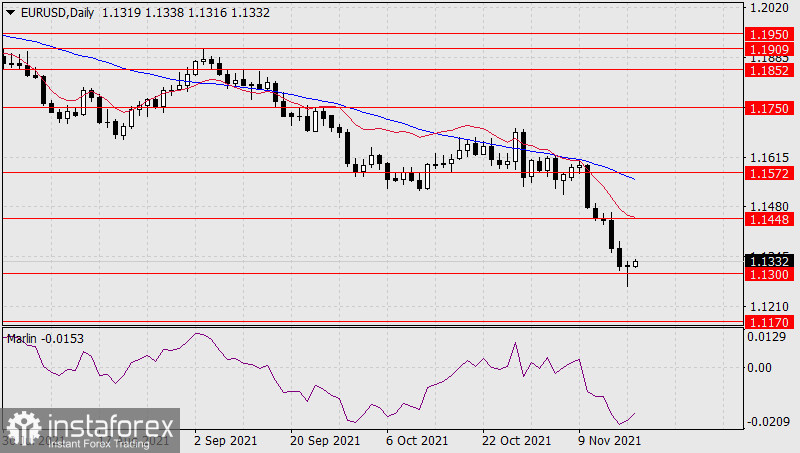Click the 22 Oct 2021 date marker

click(x=515, y=440)
